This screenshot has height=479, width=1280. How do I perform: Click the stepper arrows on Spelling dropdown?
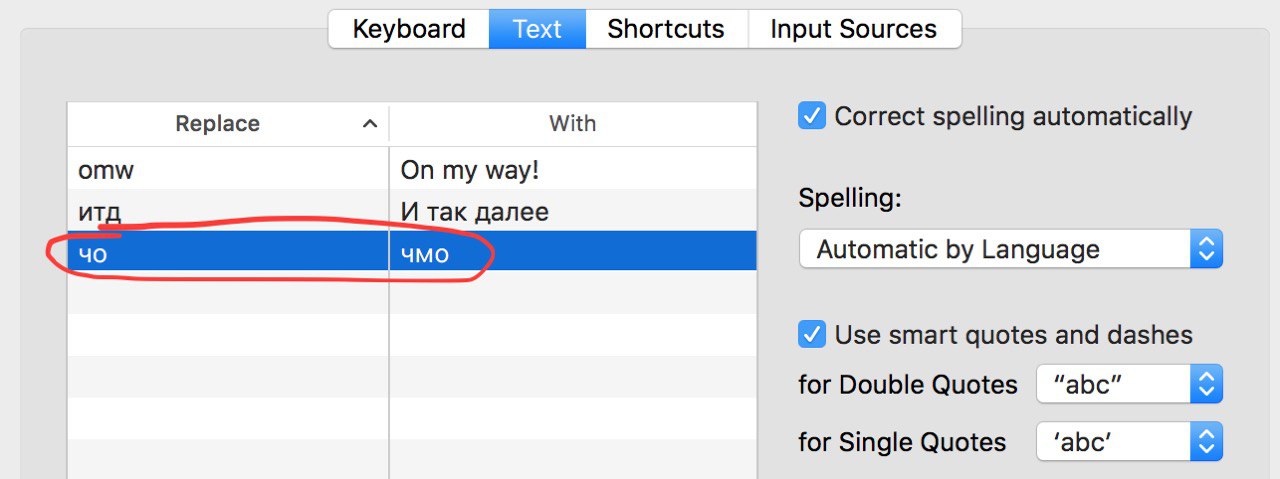pyautogui.click(x=1207, y=249)
